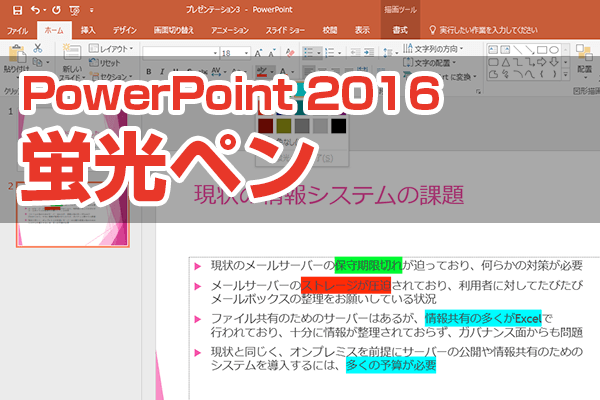Undo the last action in the title bar
The width and height of the screenshot is (600, 400).
pos(35,10)
